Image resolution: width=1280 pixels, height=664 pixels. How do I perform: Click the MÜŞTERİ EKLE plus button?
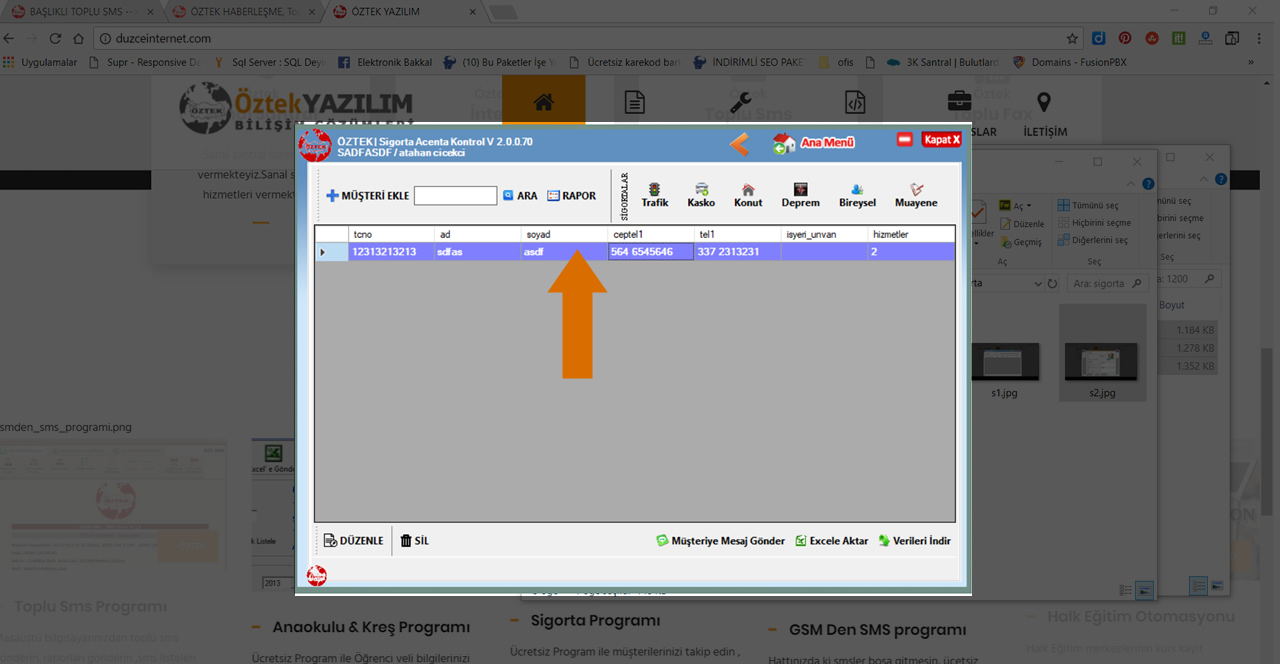(368, 196)
